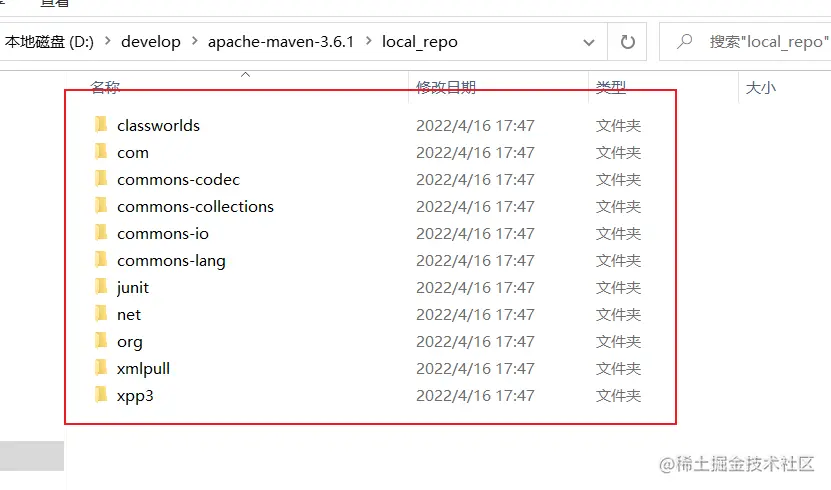Go to apache-maven-3.6.1 in breadcrumb
This screenshot has width=831, height=490.
tap(281, 41)
